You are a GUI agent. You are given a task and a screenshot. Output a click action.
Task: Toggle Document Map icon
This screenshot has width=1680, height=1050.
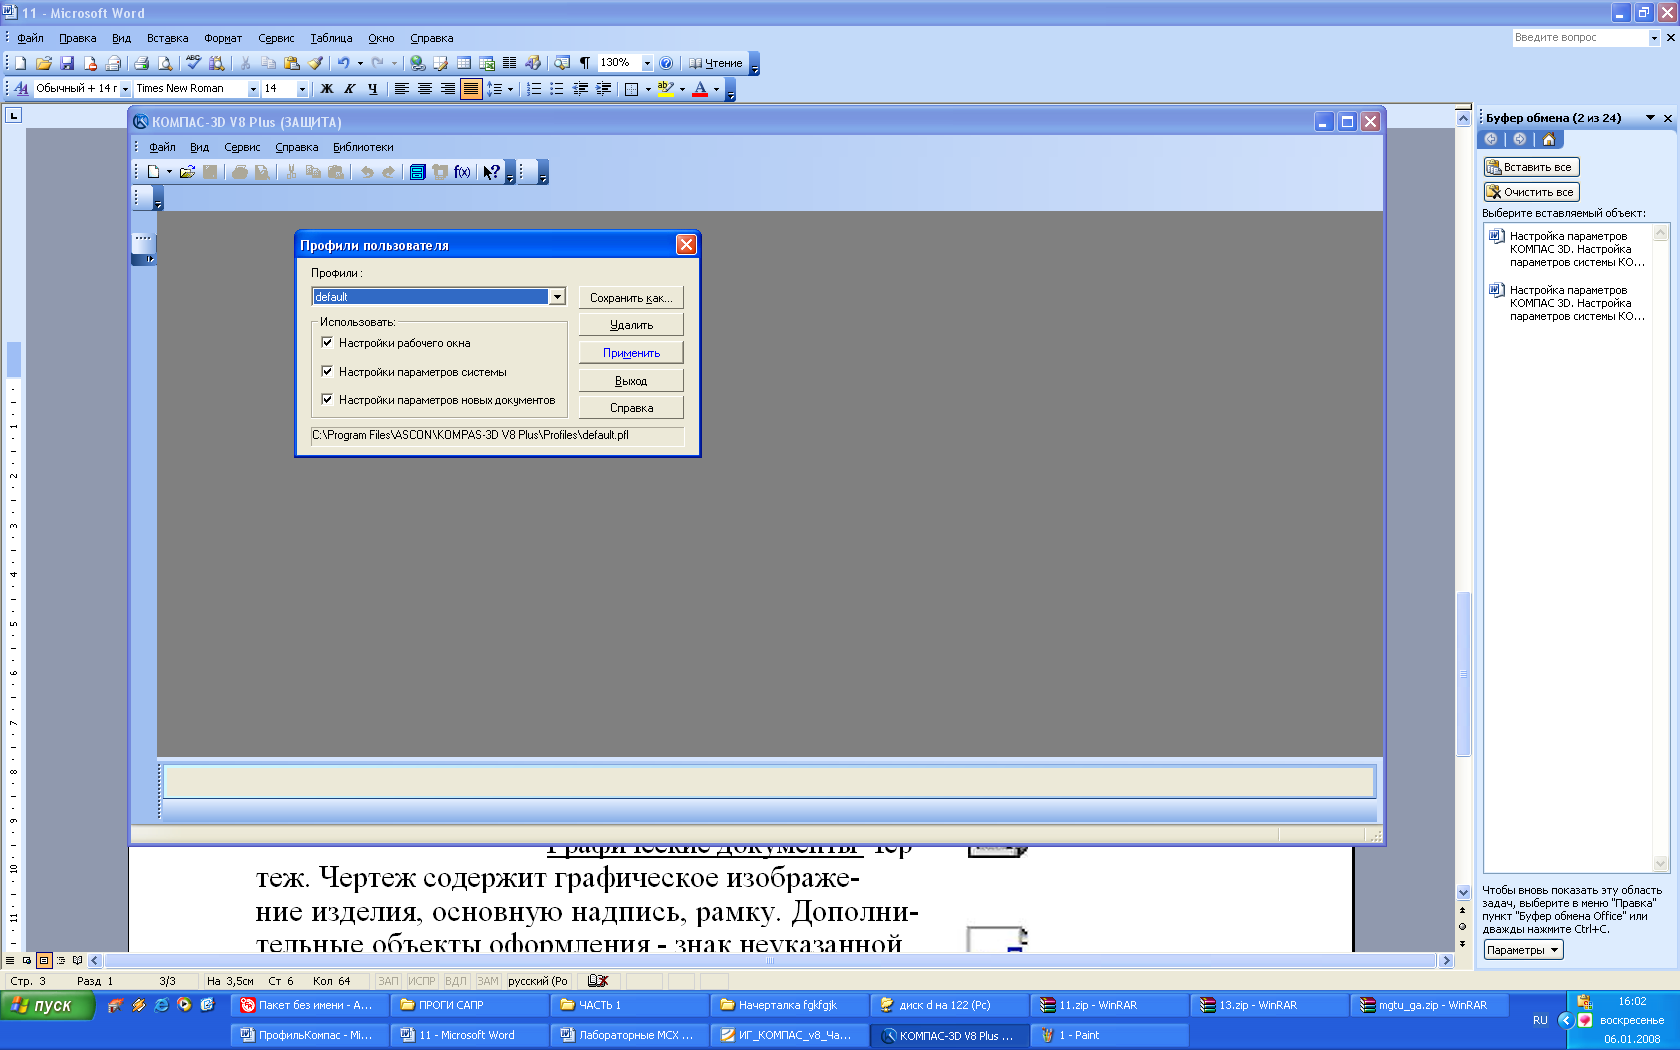[562, 63]
